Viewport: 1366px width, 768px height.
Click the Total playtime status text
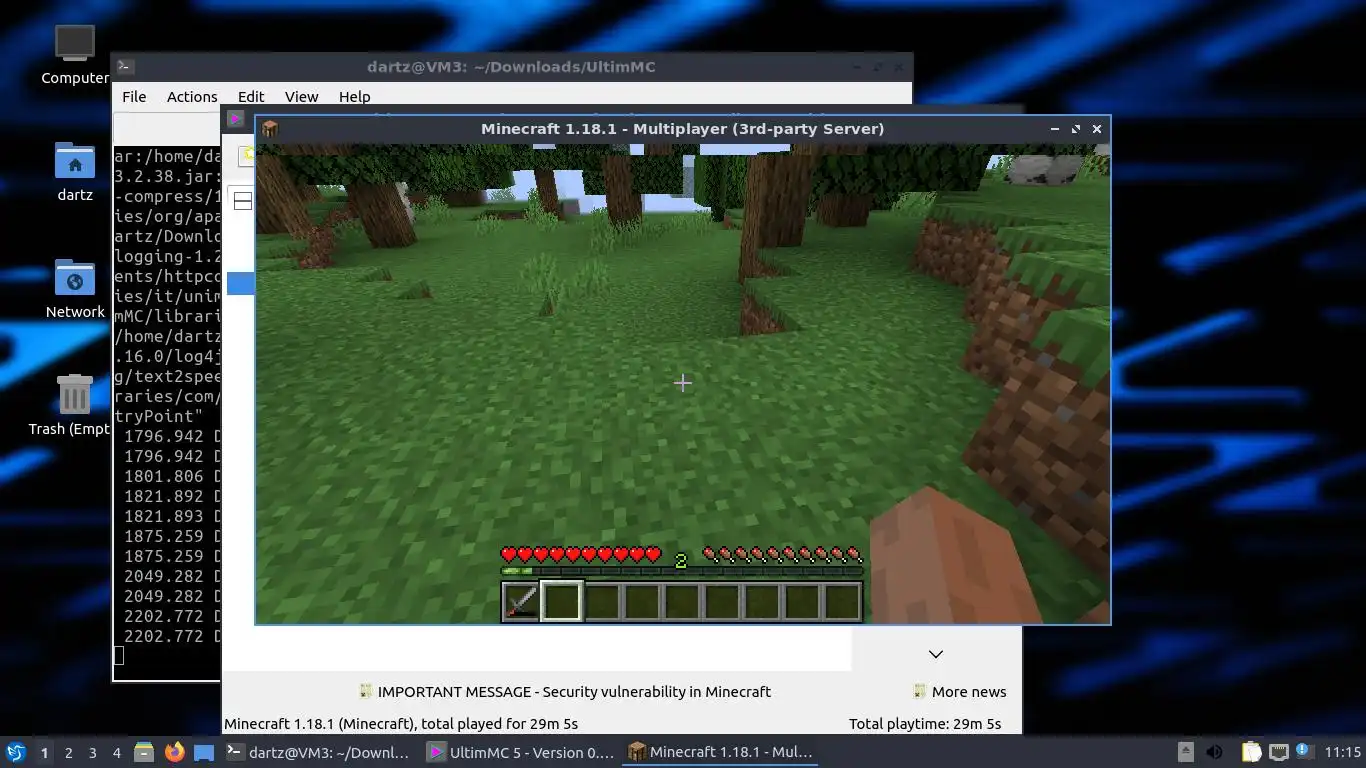(925, 723)
